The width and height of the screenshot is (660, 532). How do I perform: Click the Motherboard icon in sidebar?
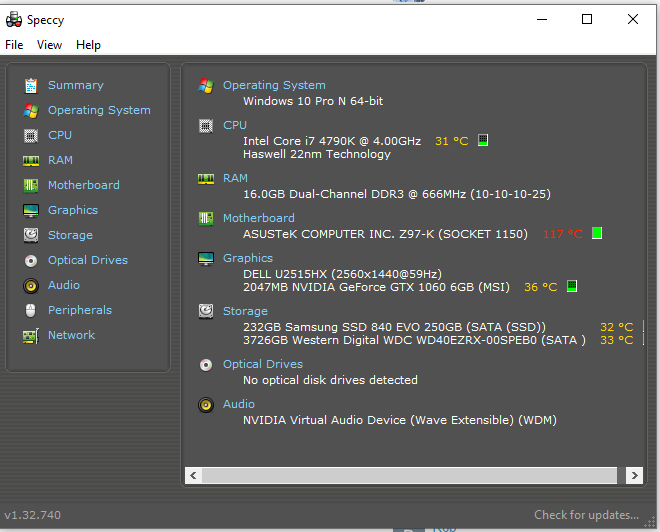tap(31, 185)
